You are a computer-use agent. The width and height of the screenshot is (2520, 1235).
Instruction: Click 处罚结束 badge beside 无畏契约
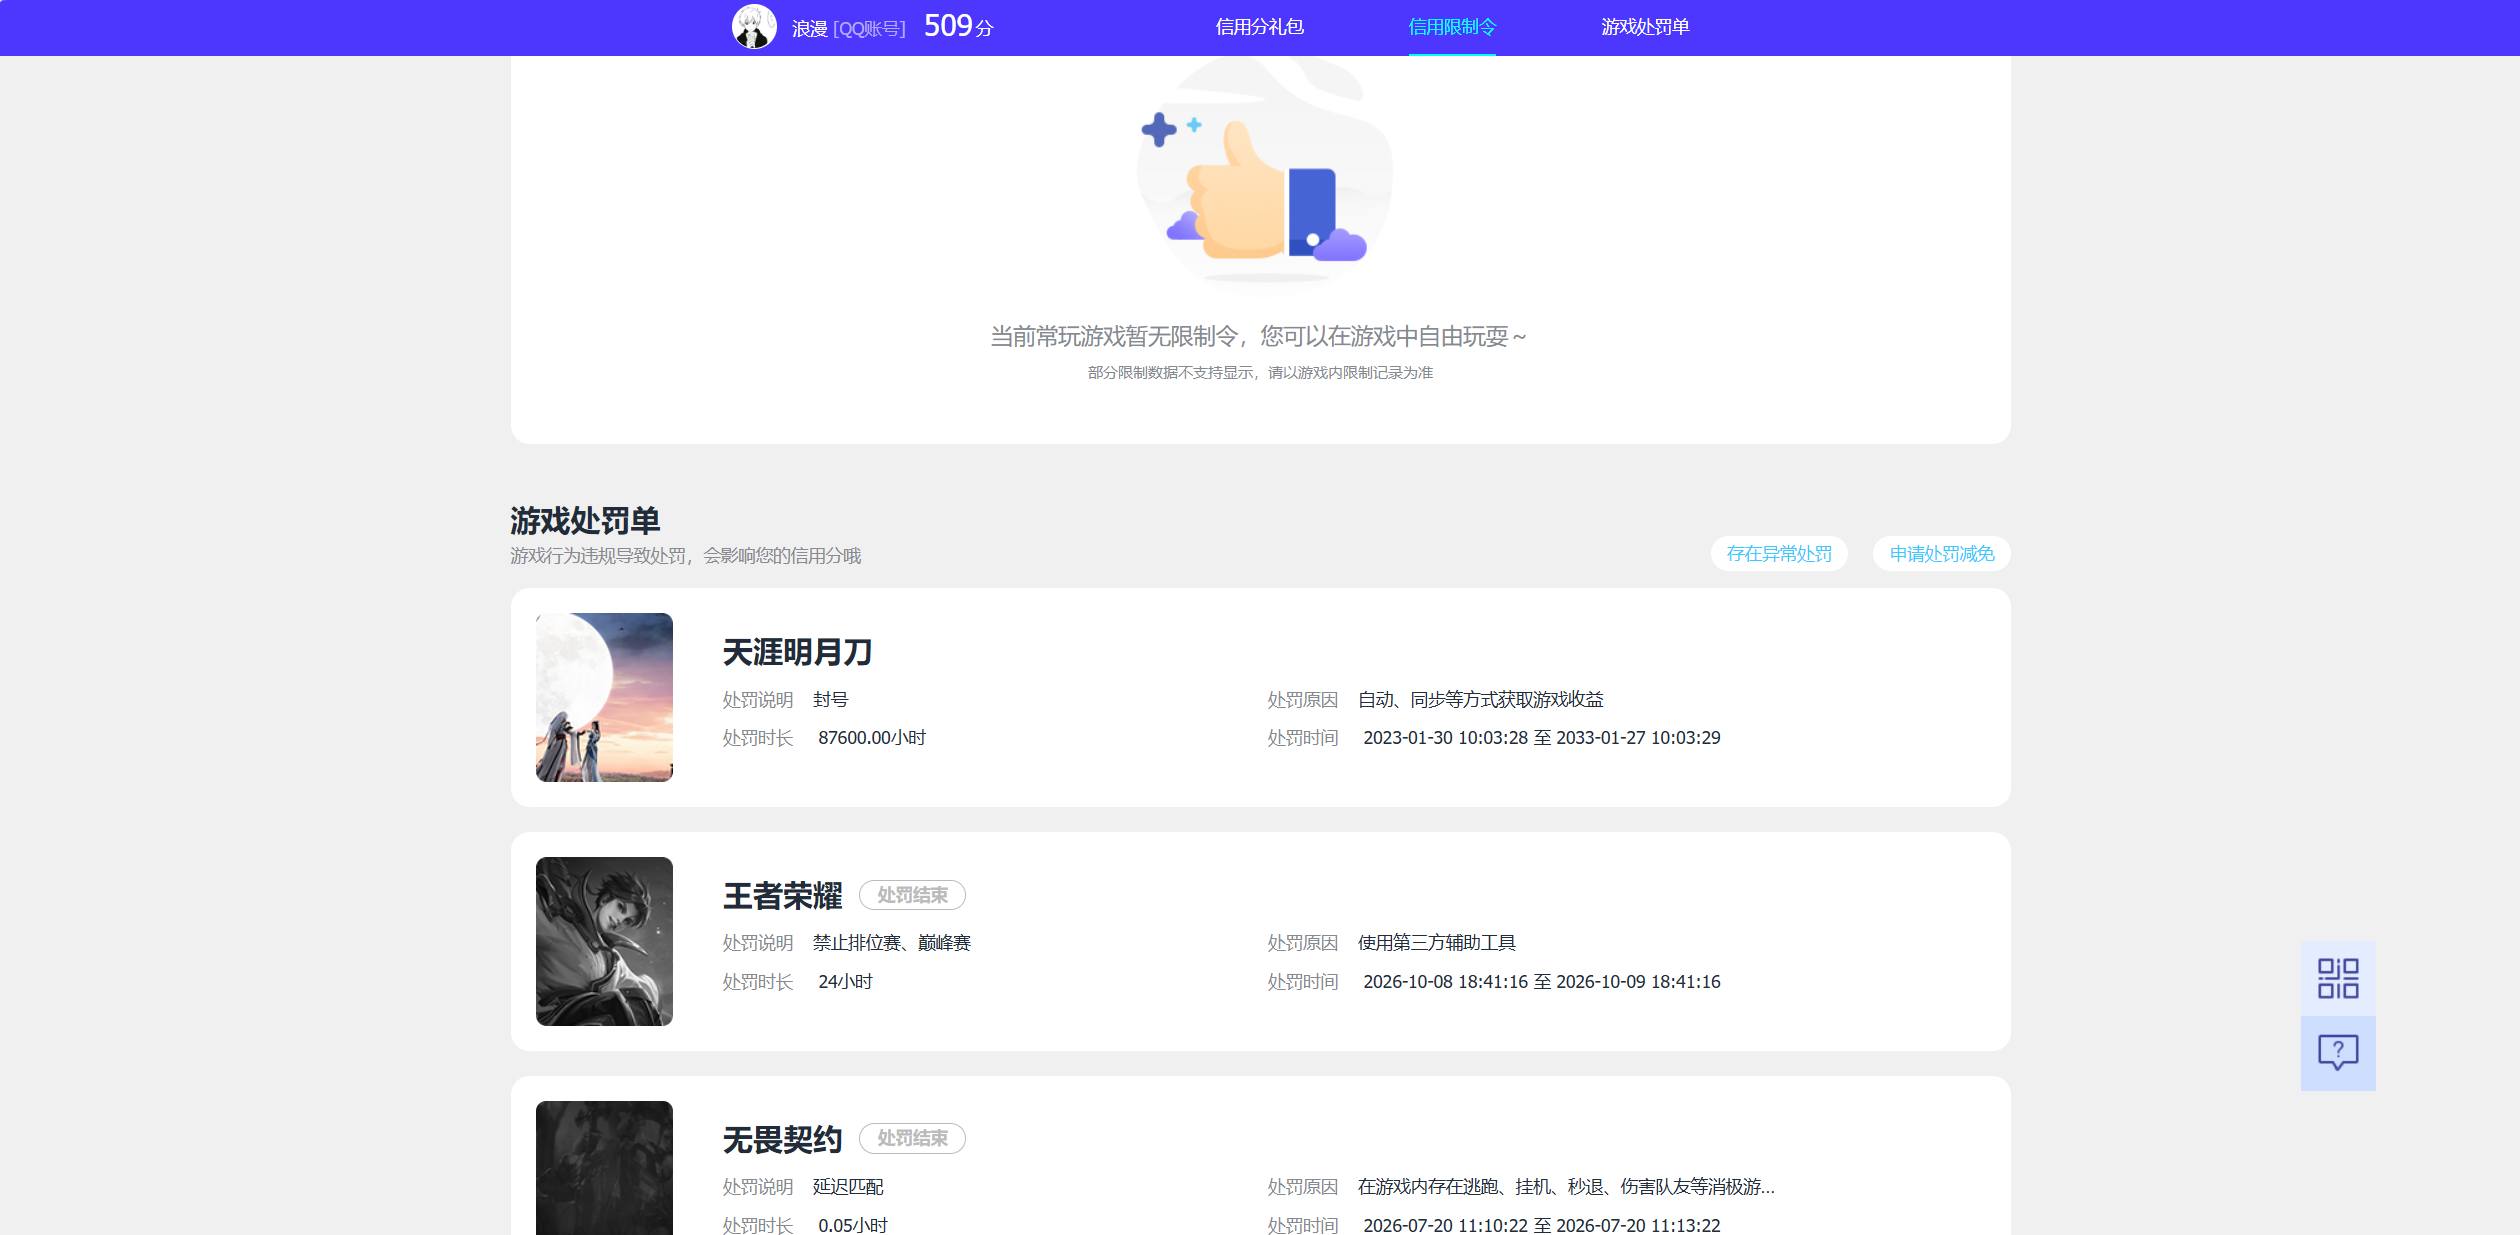pos(912,1138)
